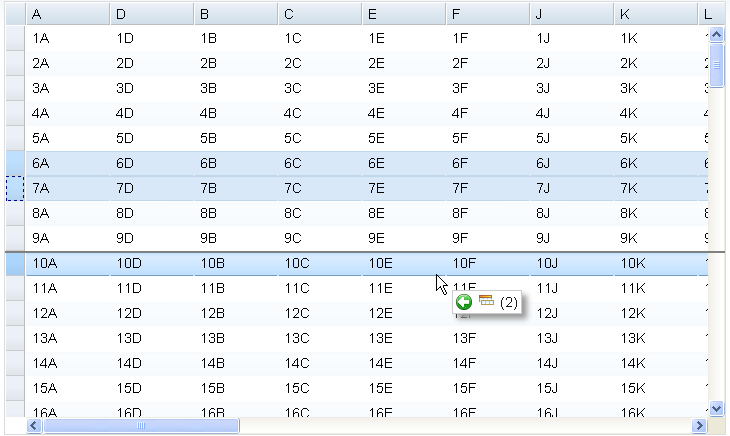The image size is (730, 436).
Task: Click cell 1K
Action: click(656, 38)
